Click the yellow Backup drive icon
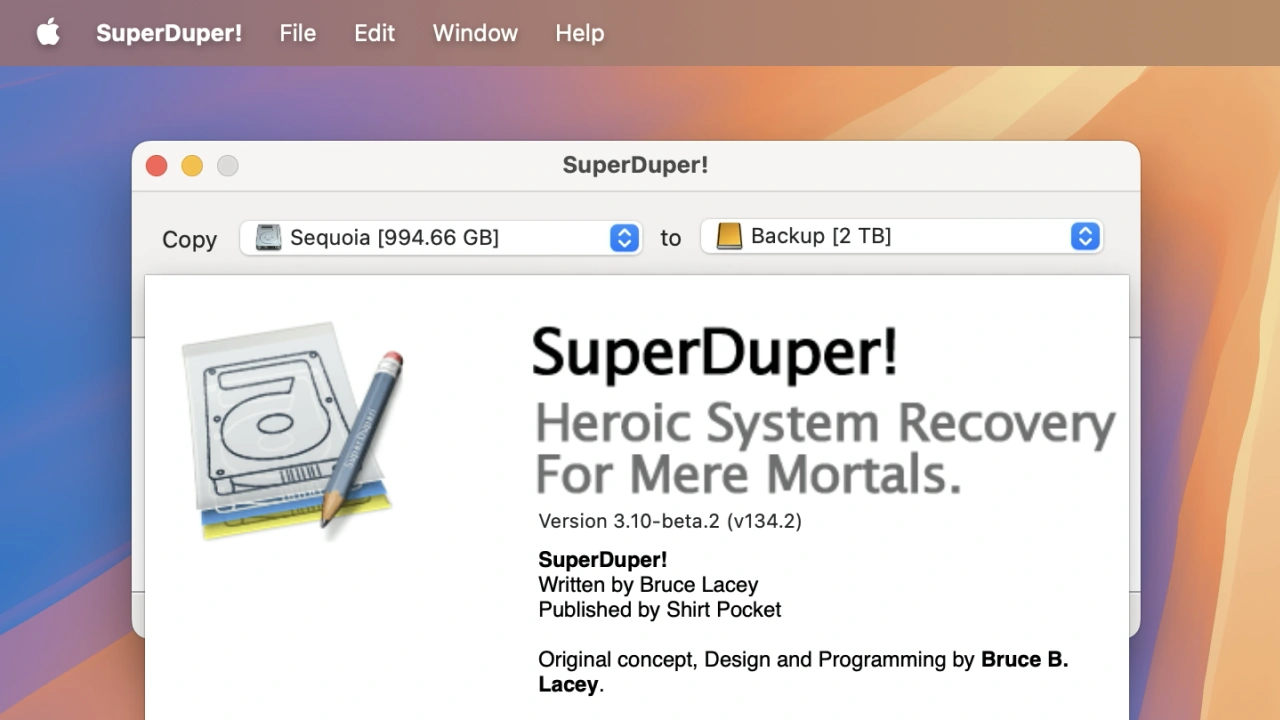This screenshot has width=1280, height=720. (729, 237)
